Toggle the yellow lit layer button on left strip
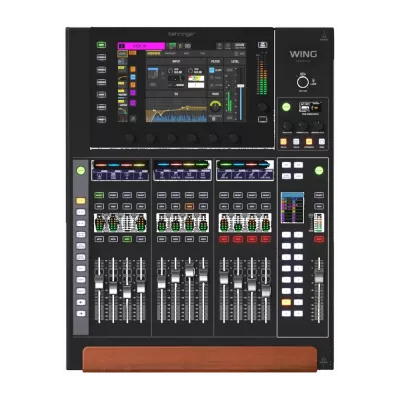 pos(81,201)
